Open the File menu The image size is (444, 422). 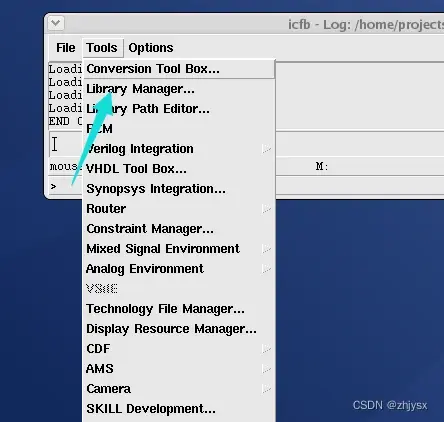(x=65, y=48)
